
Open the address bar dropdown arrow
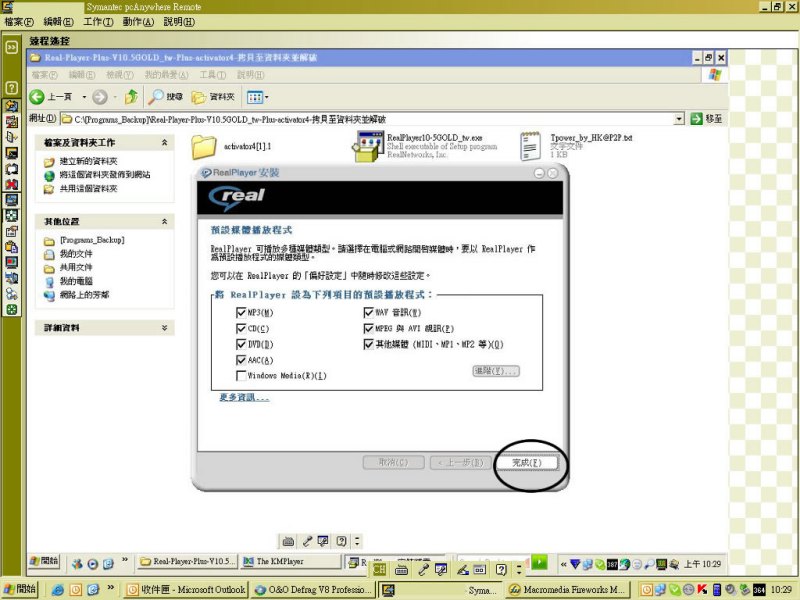(679, 119)
